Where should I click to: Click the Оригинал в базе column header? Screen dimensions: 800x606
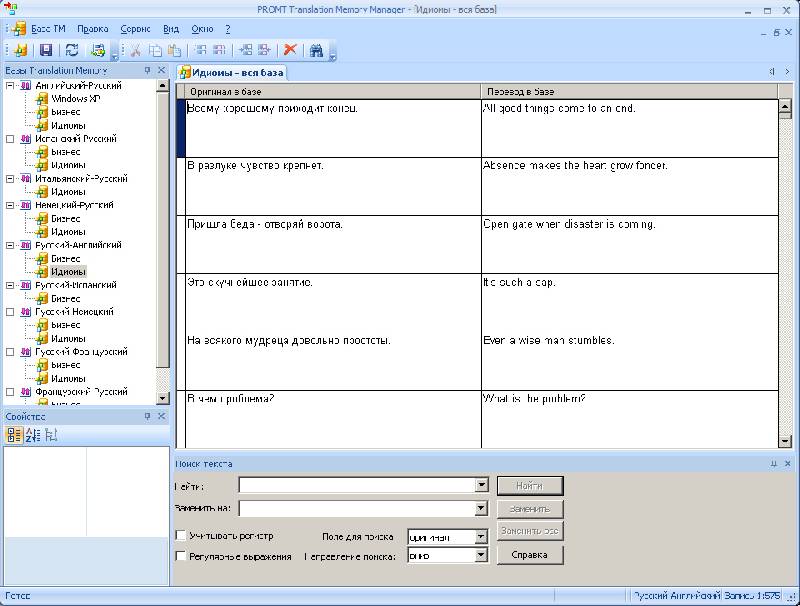(x=333, y=92)
